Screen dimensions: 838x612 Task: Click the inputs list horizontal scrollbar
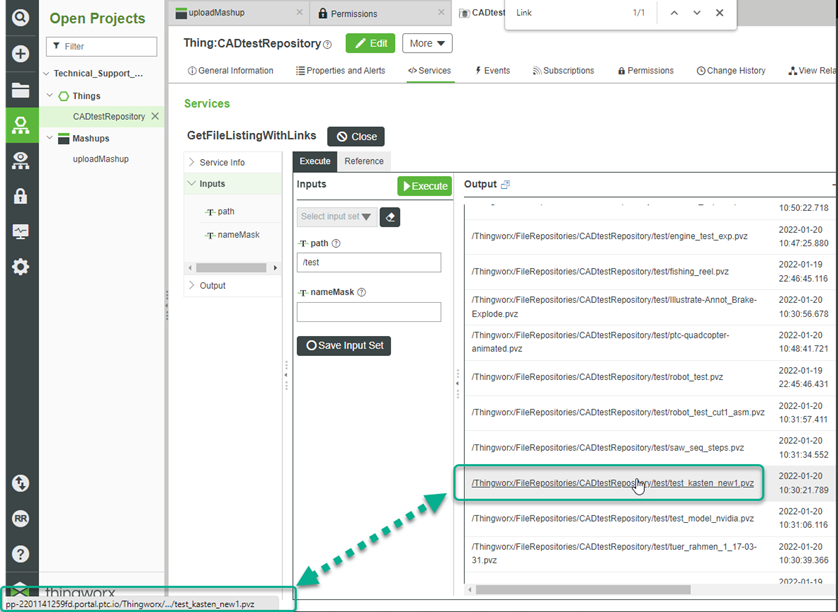coord(231,267)
